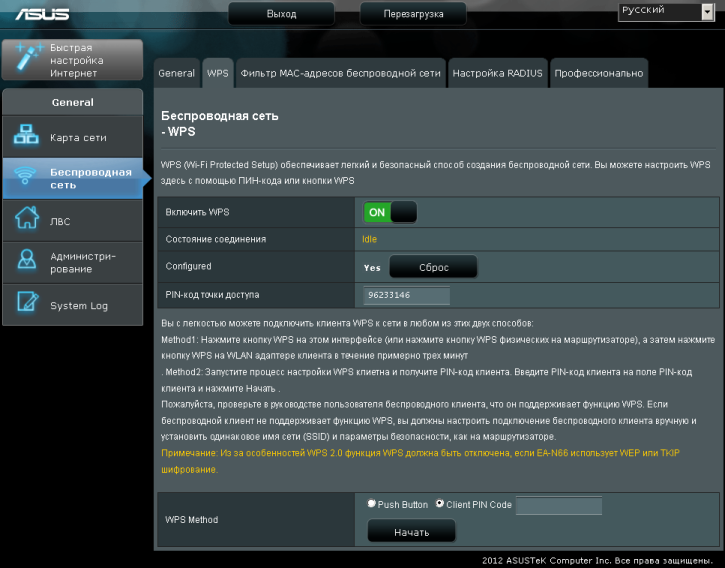Image resolution: width=725 pixels, height=568 pixels.
Task: Open the Настройка RADIUS tab
Action: tap(497, 73)
